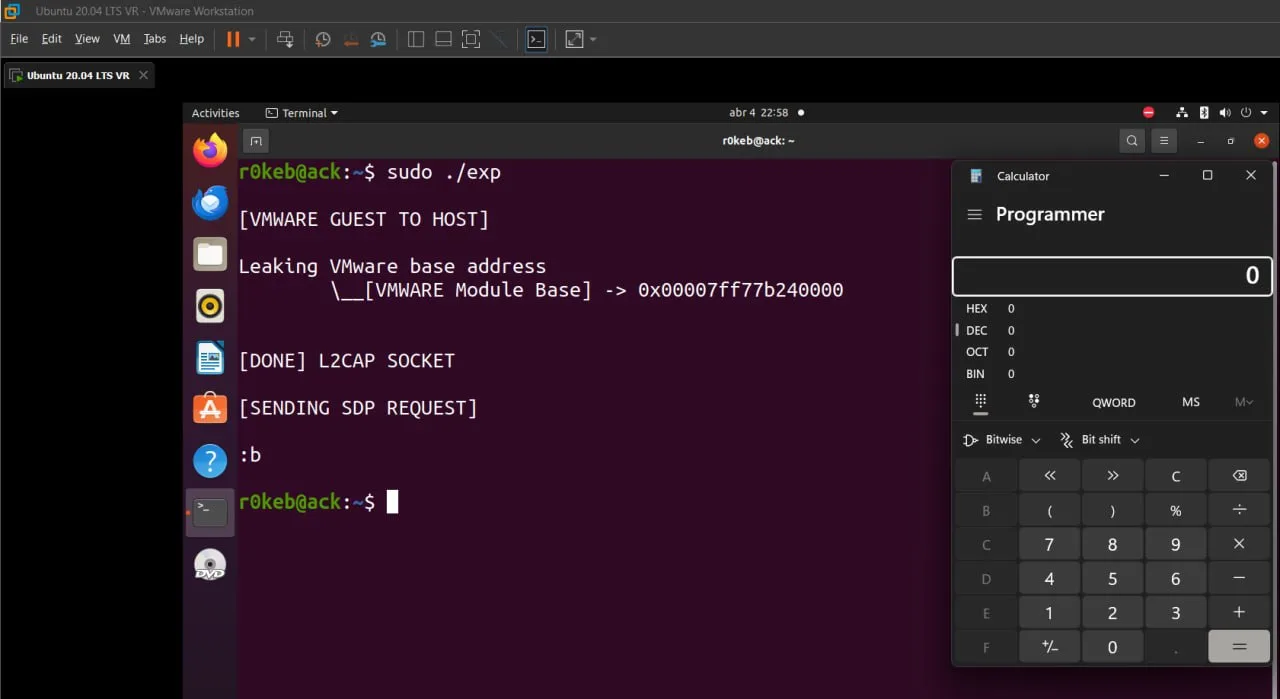Open Firefox from the Ubuntu dock
1280x699 pixels.
click(210, 151)
